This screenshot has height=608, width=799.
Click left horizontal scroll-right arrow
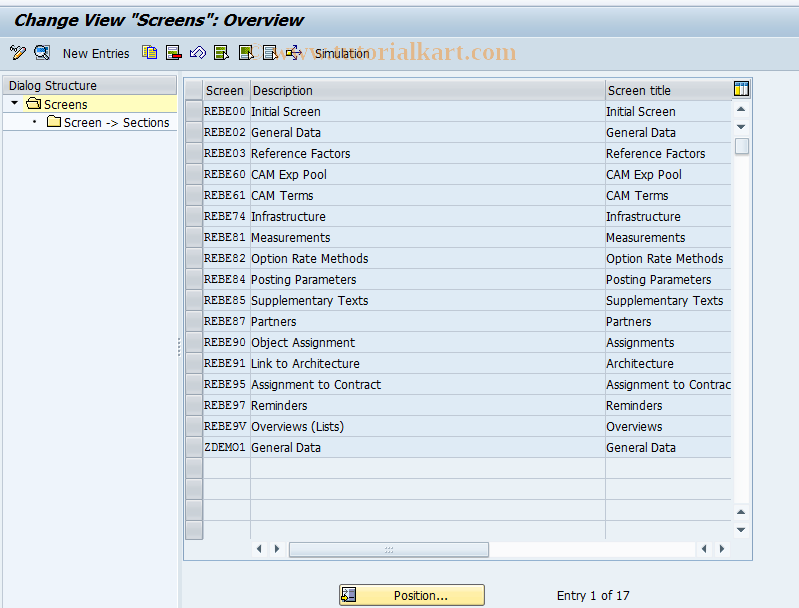point(277,549)
